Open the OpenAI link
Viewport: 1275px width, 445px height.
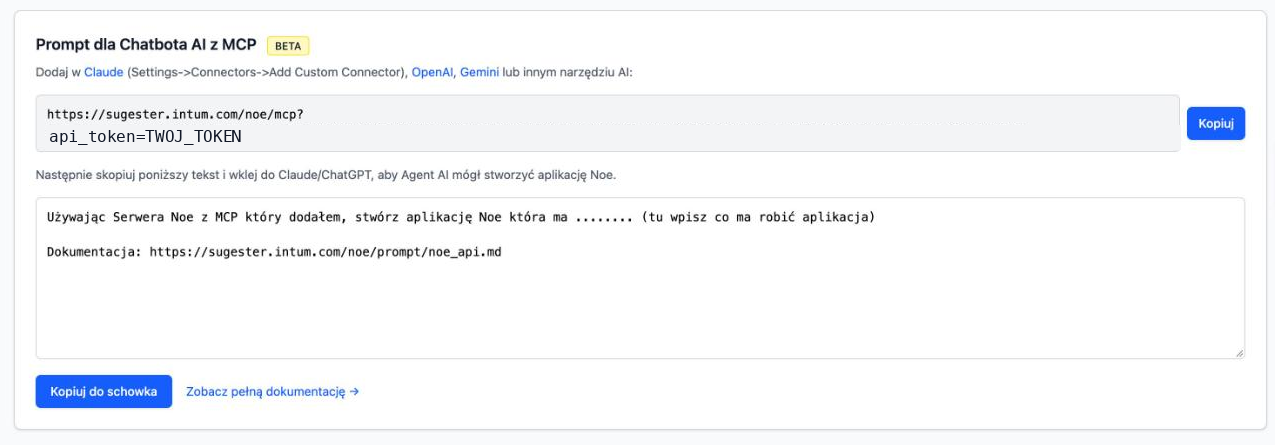432,72
